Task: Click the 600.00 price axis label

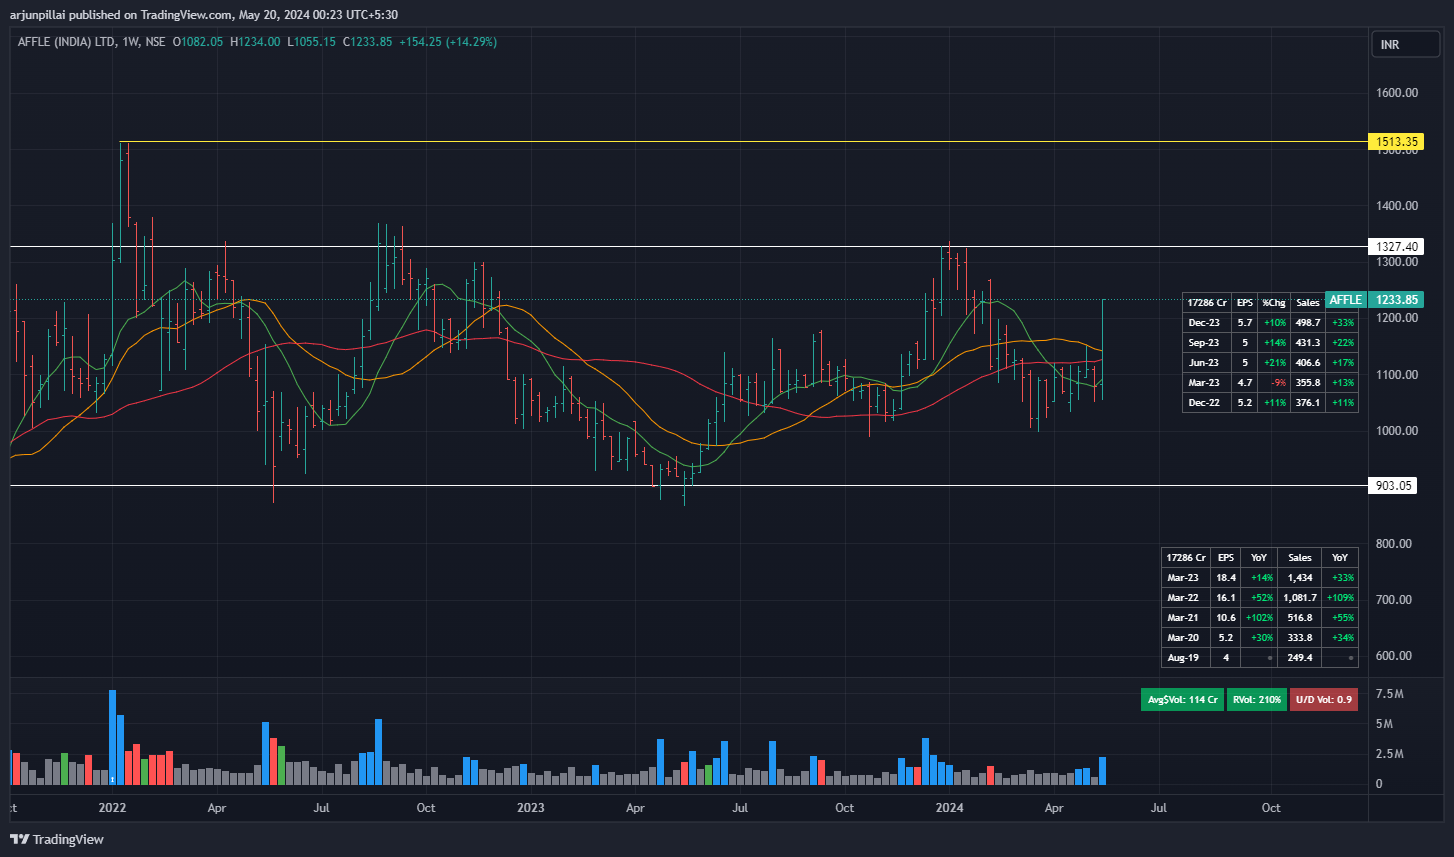Action: tap(1396, 656)
